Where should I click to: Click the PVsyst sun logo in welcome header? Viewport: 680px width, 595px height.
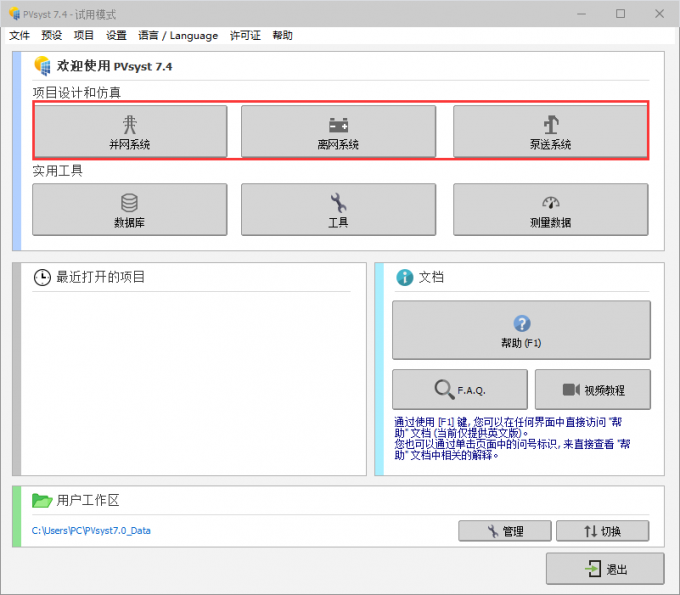tap(42, 66)
